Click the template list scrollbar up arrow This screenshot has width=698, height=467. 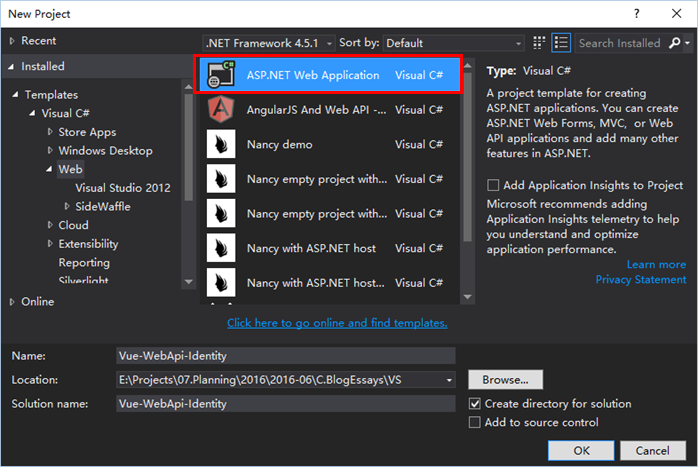coord(467,65)
